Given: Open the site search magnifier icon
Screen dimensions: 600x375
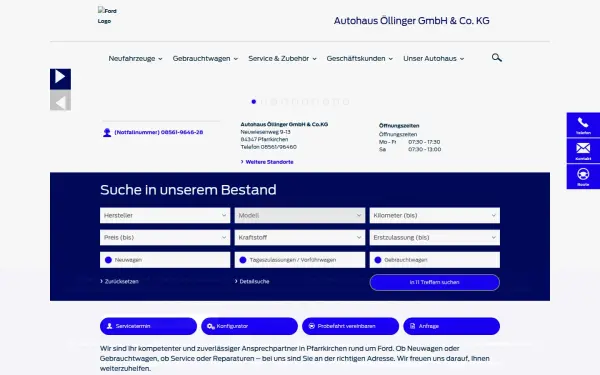Looking at the screenshot, I should (x=496, y=58).
